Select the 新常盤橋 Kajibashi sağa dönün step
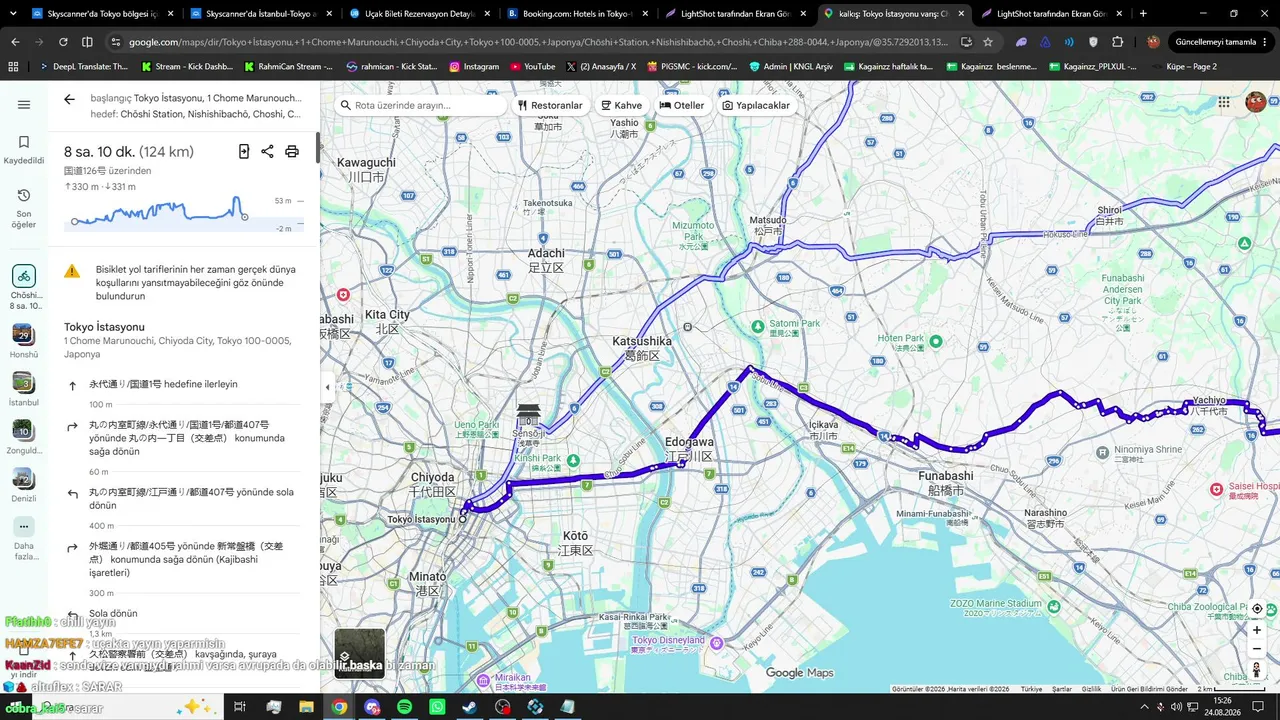The width and height of the screenshot is (1280, 720). coord(182,559)
